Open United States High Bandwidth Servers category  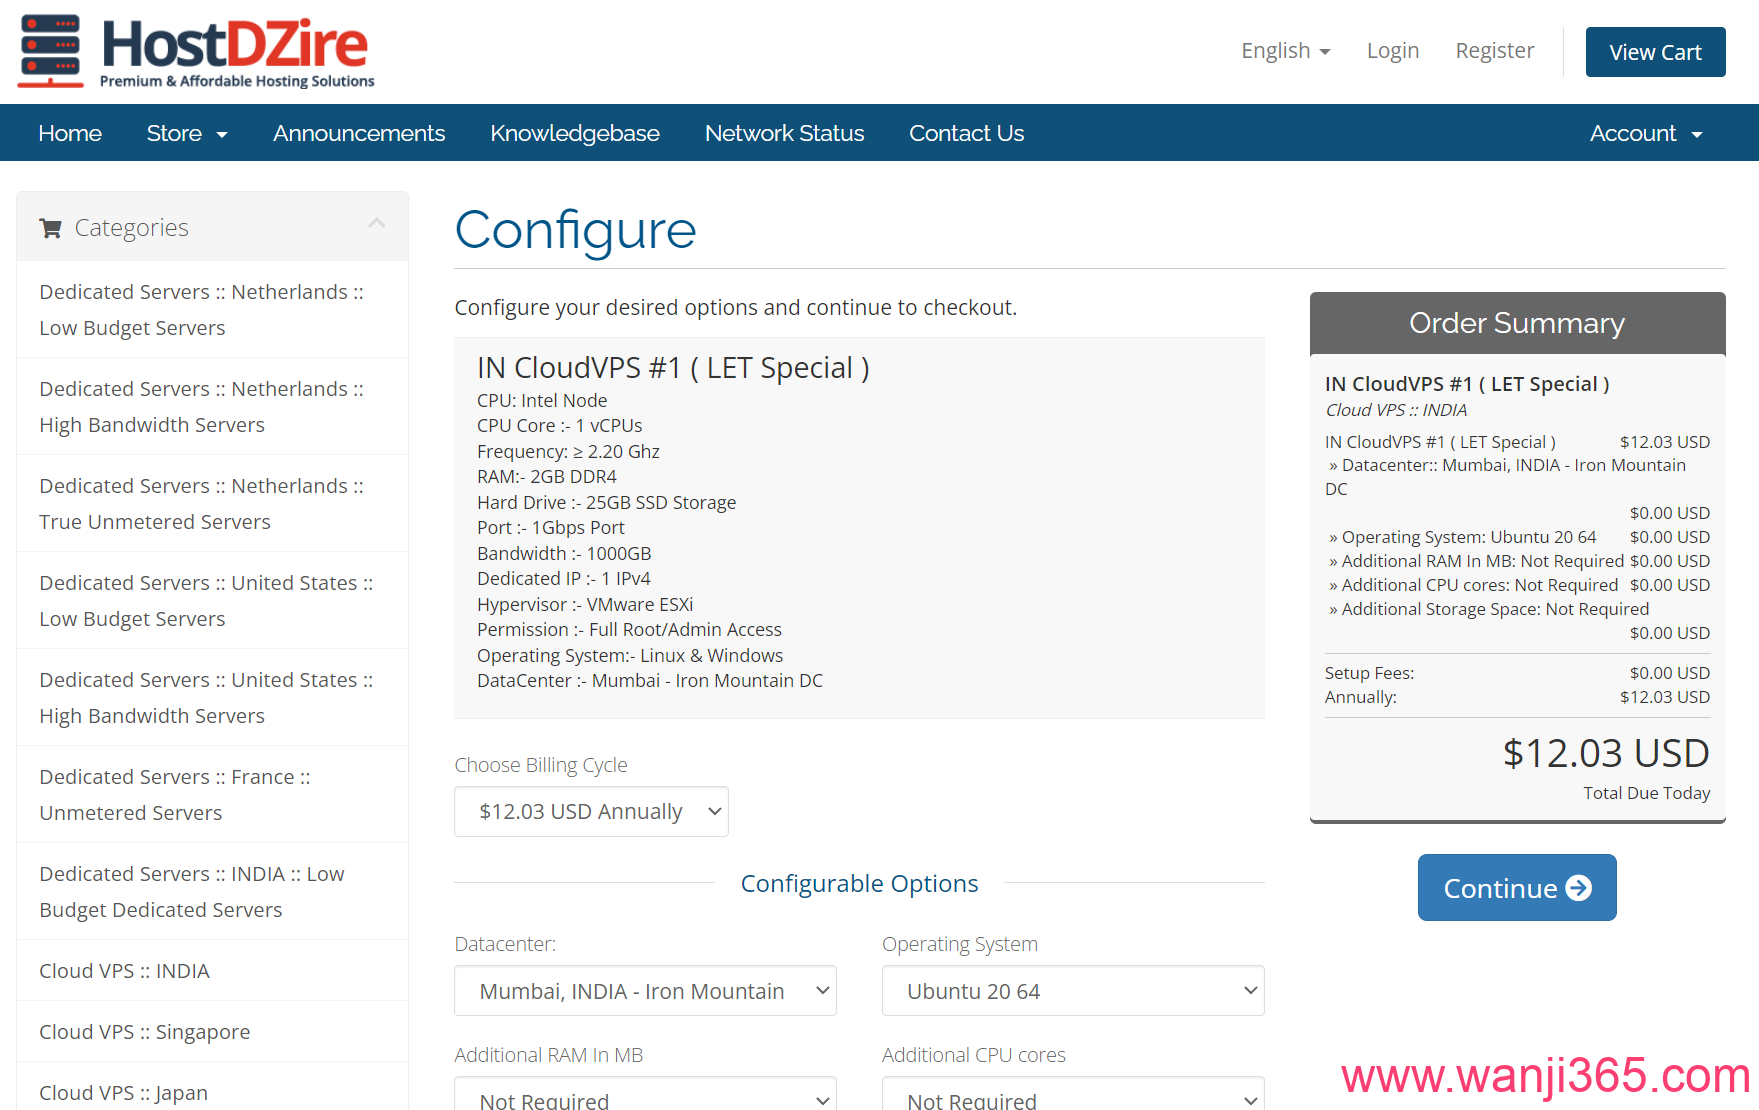[x=212, y=698]
